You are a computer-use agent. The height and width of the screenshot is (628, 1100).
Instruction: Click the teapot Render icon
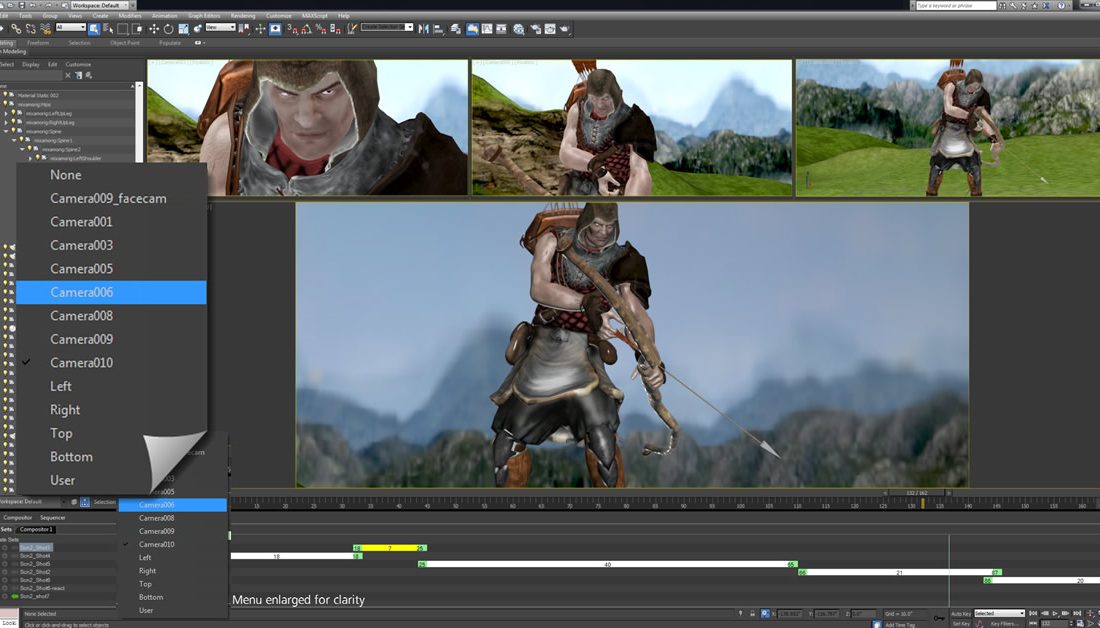pyautogui.click(x=565, y=29)
